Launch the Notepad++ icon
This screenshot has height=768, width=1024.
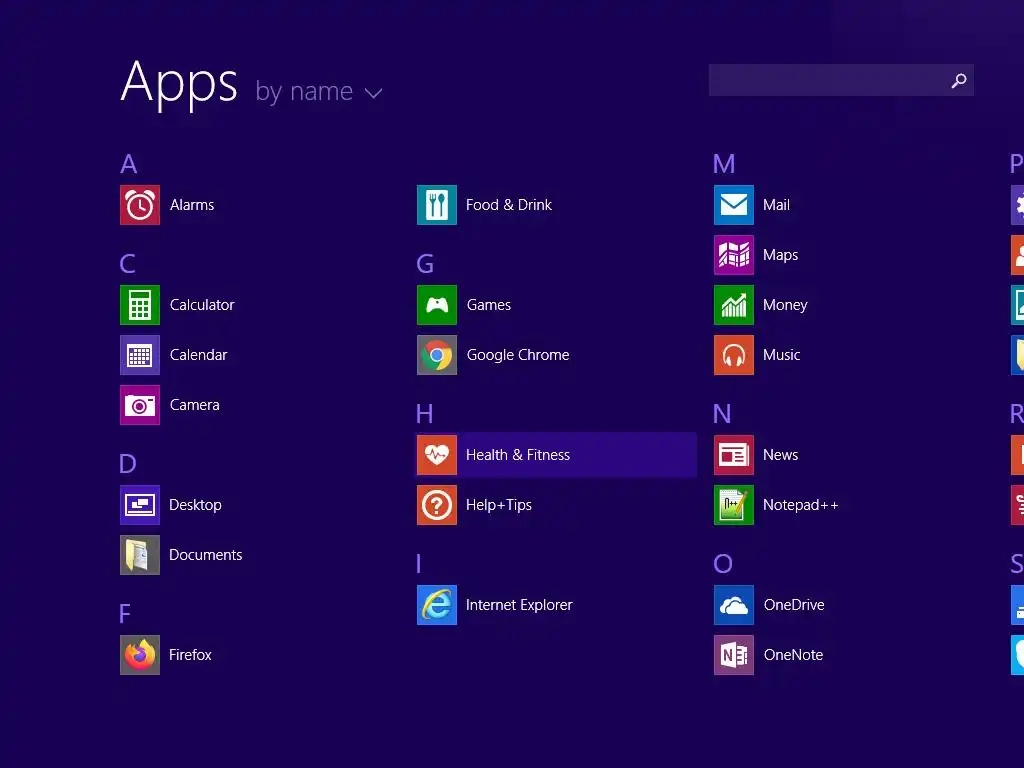click(734, 505)
